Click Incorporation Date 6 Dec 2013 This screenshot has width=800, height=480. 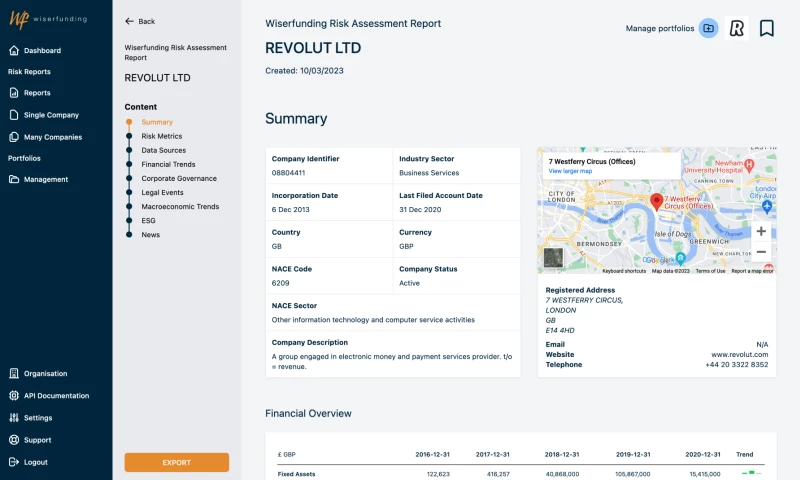point(290,209)
